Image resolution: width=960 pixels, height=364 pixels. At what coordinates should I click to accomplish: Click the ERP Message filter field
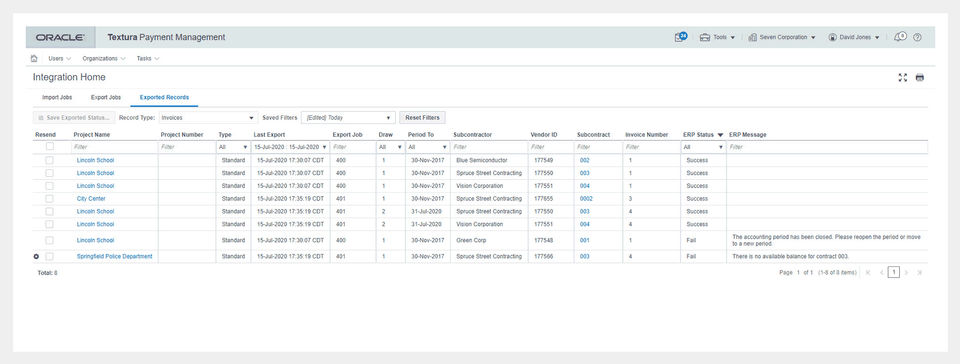[827, 147]
